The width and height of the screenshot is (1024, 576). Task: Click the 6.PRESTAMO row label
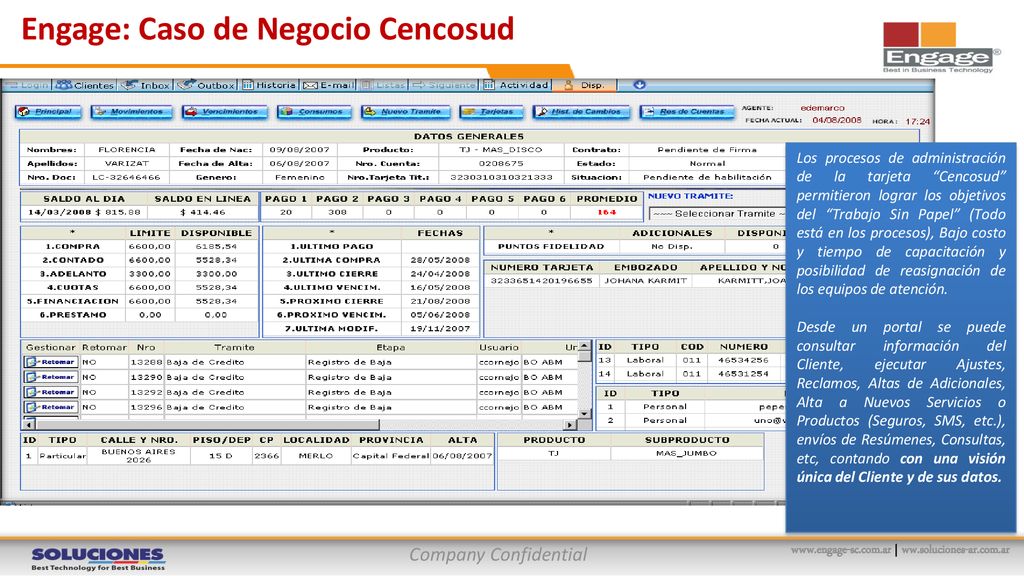(x=72, y=315)
